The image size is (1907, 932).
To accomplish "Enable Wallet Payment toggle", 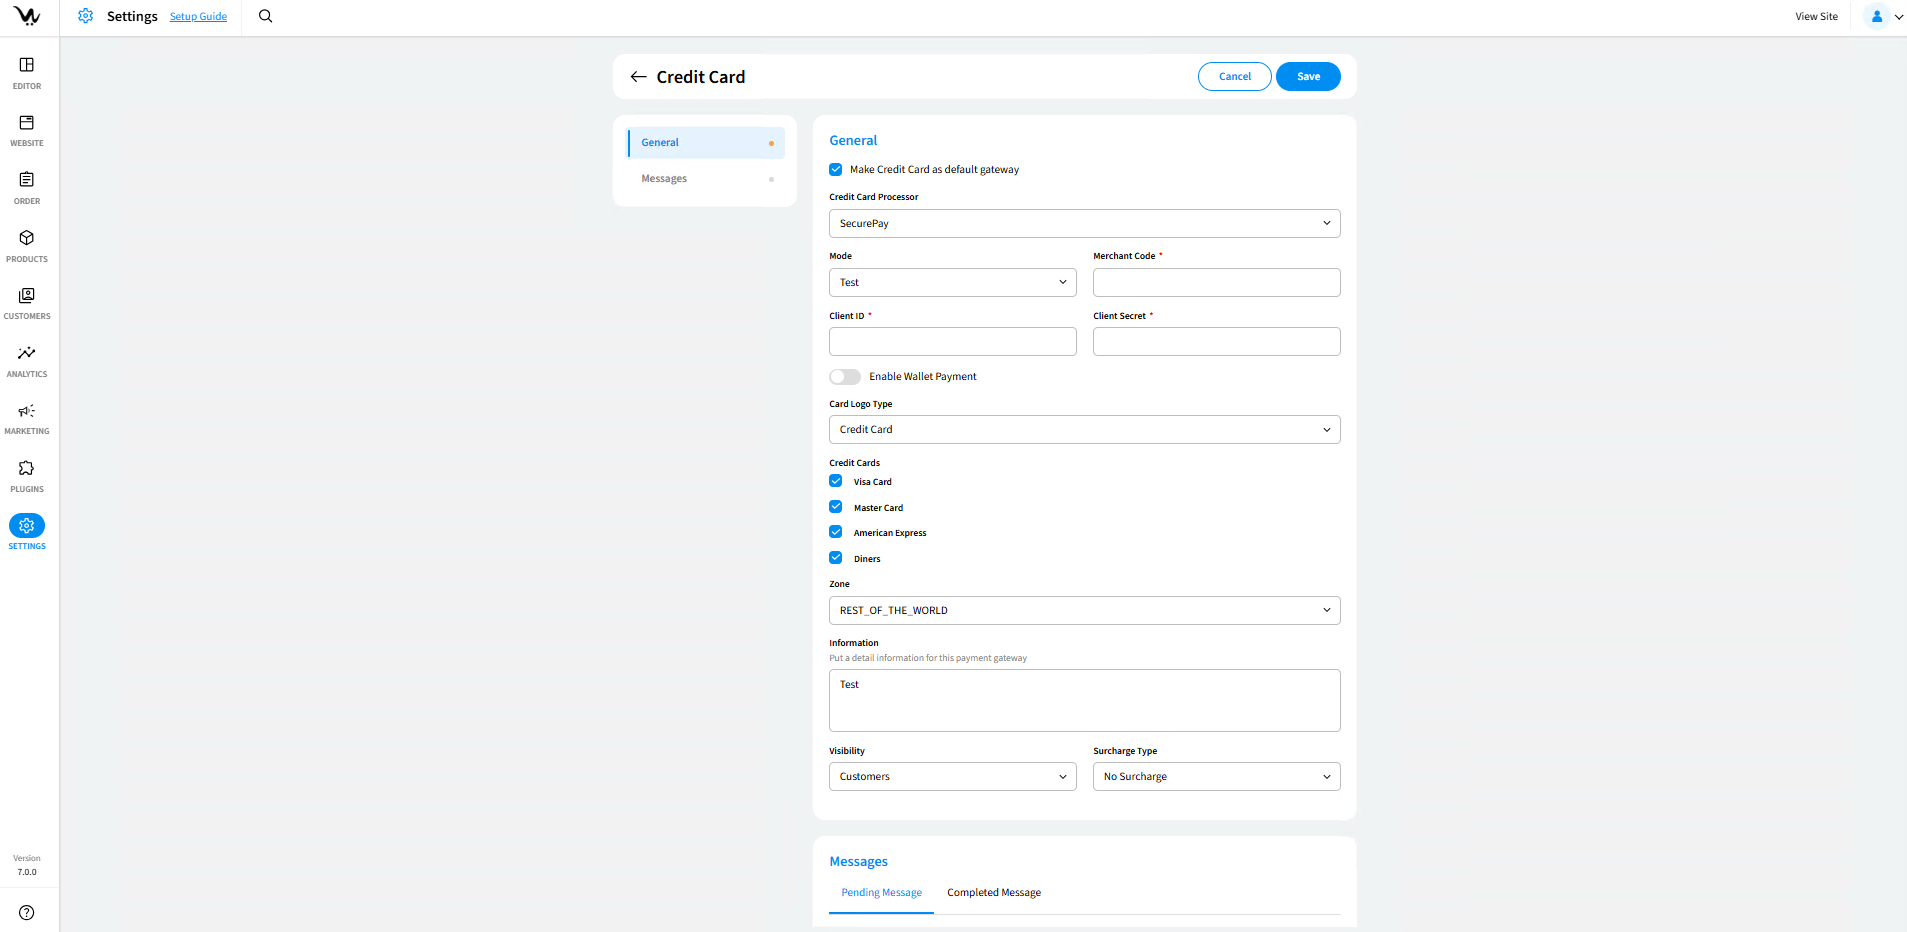I will [x=845, y=377].
